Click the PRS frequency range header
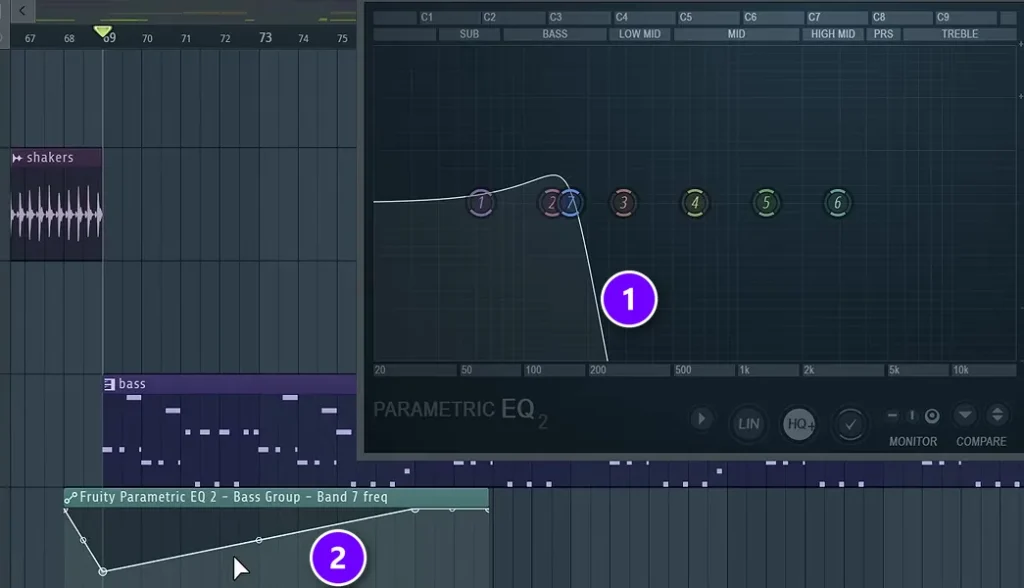 point(883,34)
